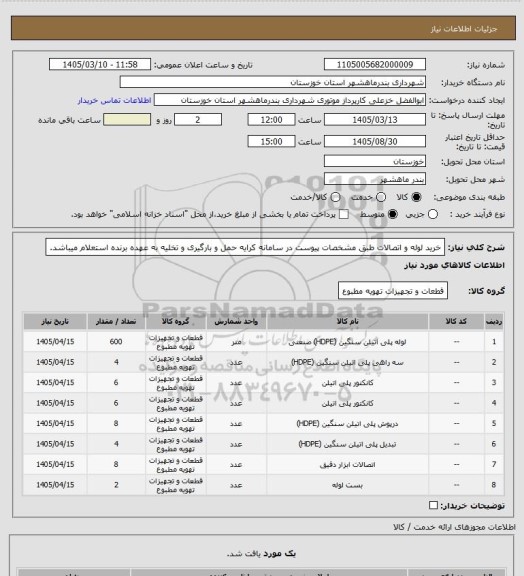Toggle the توضیحات خریدار checkbox
The width and height of the screenshot is (524, 576).
pyautogui.click(x=433, y=505)
